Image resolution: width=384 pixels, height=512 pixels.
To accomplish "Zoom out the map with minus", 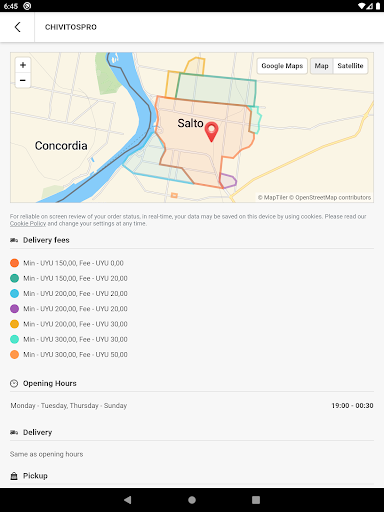I will click(x=23, y=80).
